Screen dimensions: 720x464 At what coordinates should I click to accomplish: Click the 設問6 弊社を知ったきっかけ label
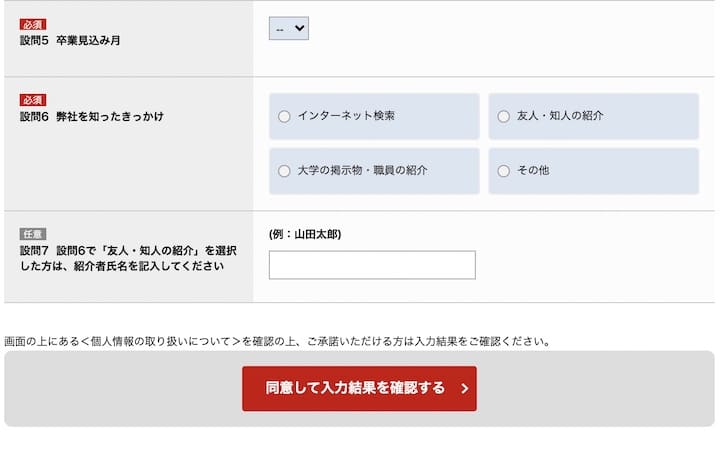91,117
